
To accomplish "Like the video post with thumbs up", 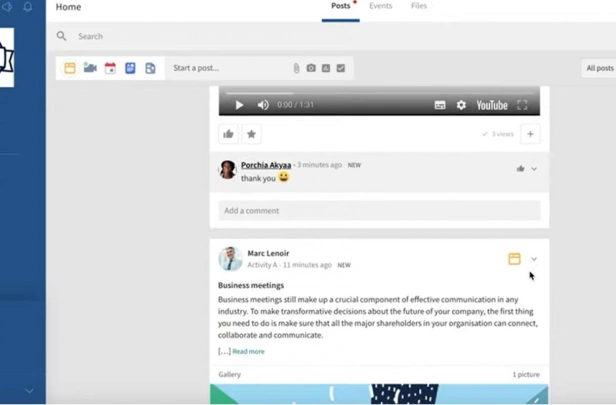I will point(228,134).
